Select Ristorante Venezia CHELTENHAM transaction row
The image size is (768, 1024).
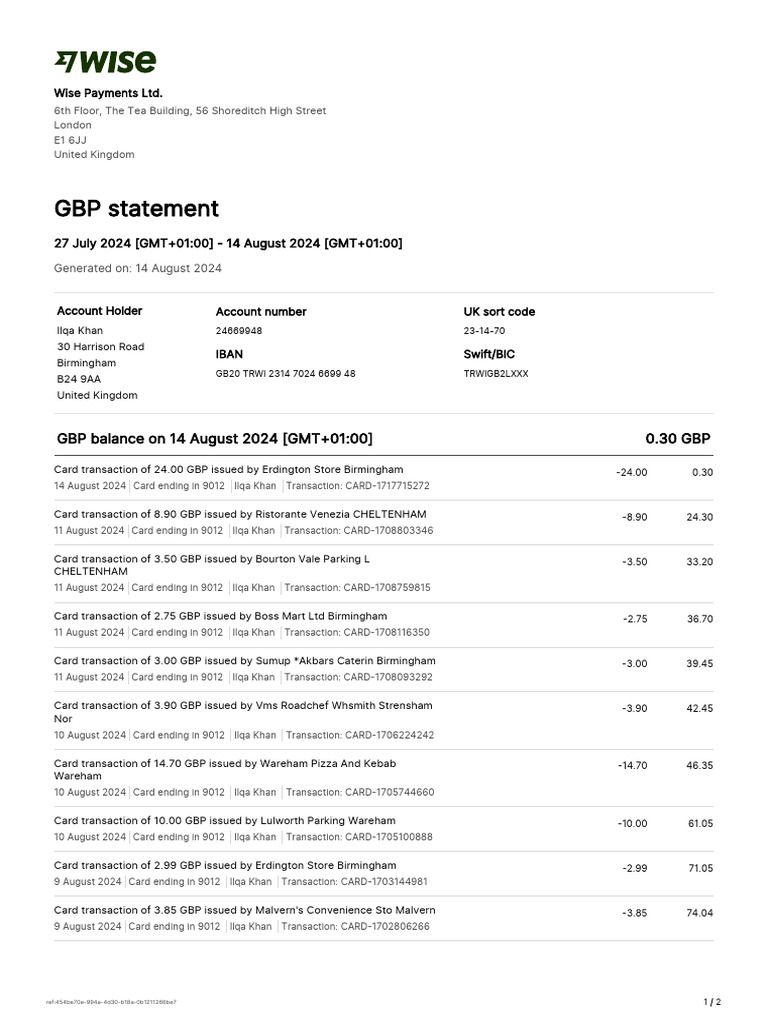click(x=383, y=522)
